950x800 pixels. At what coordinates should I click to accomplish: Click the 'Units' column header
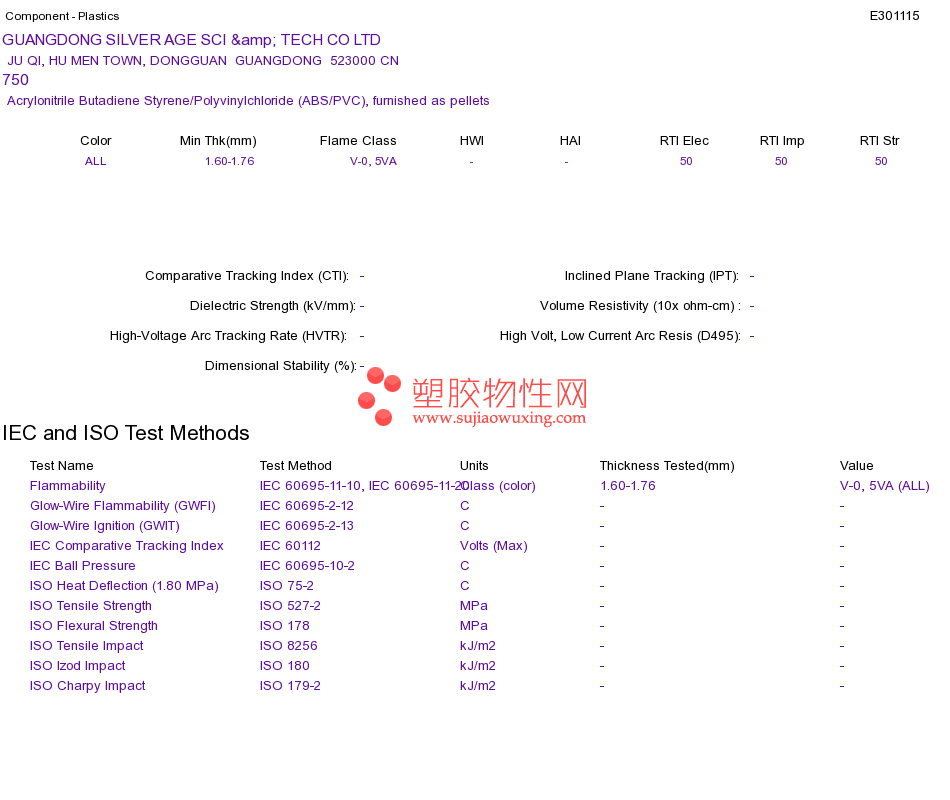click(x=474, y=466)
